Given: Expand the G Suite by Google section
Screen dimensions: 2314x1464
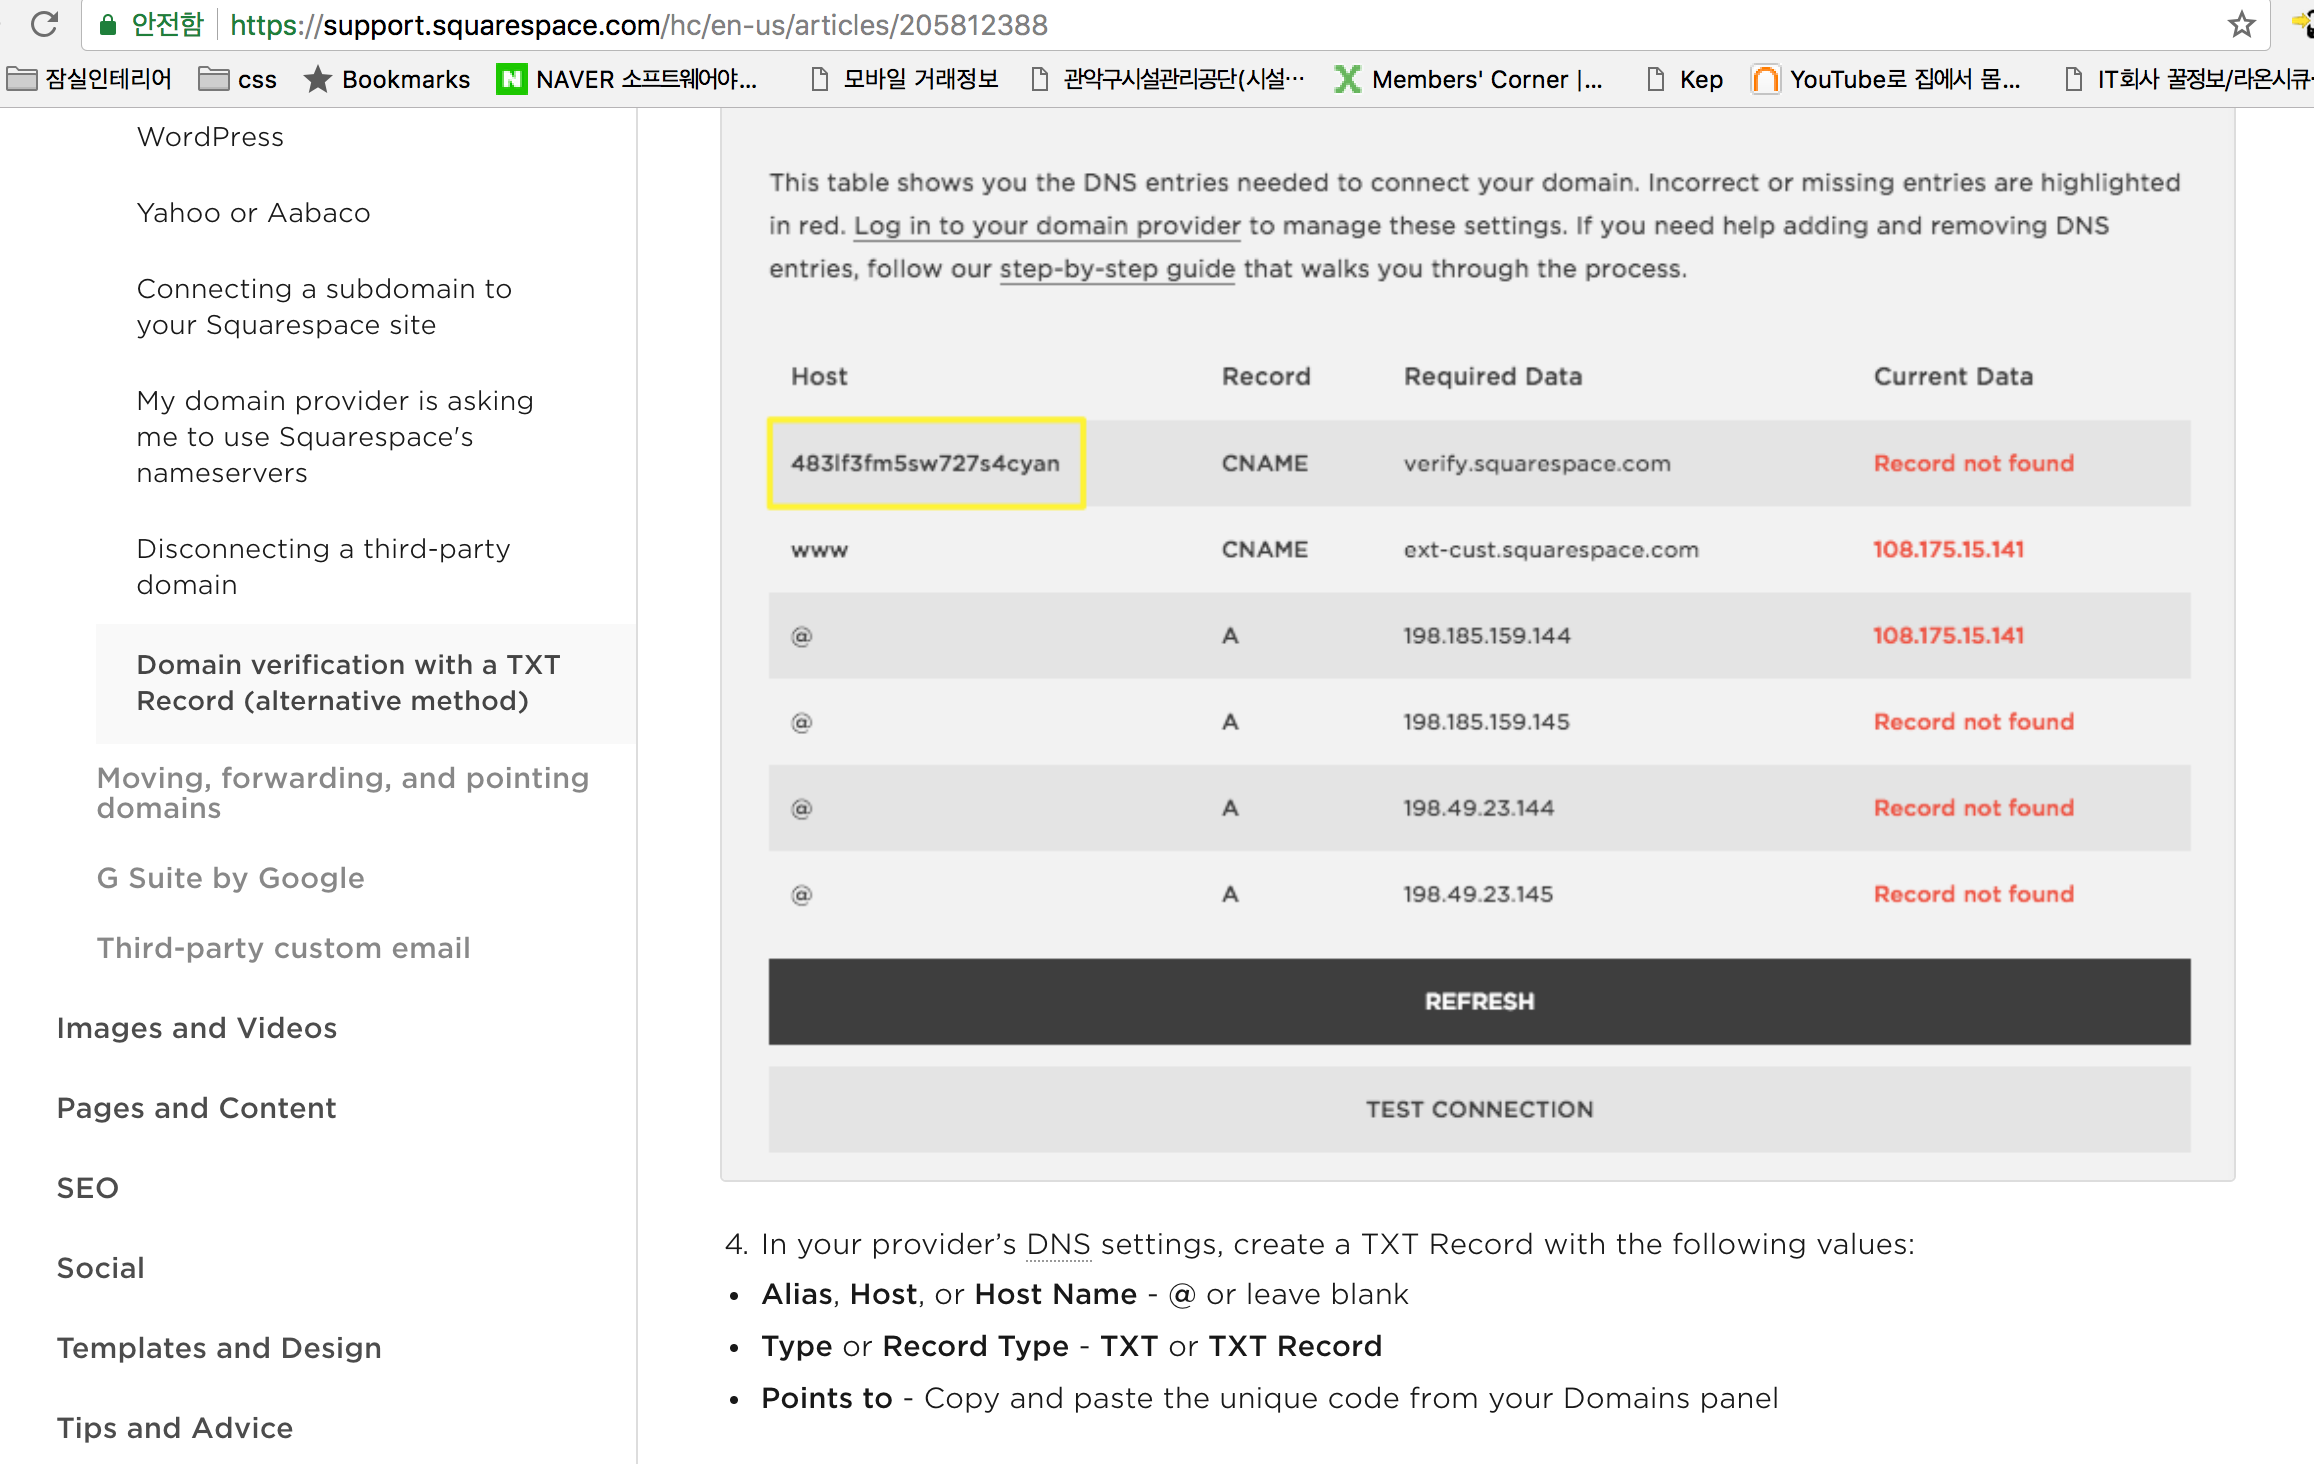Looking at the screenshot, I should [x=230, y=878].
